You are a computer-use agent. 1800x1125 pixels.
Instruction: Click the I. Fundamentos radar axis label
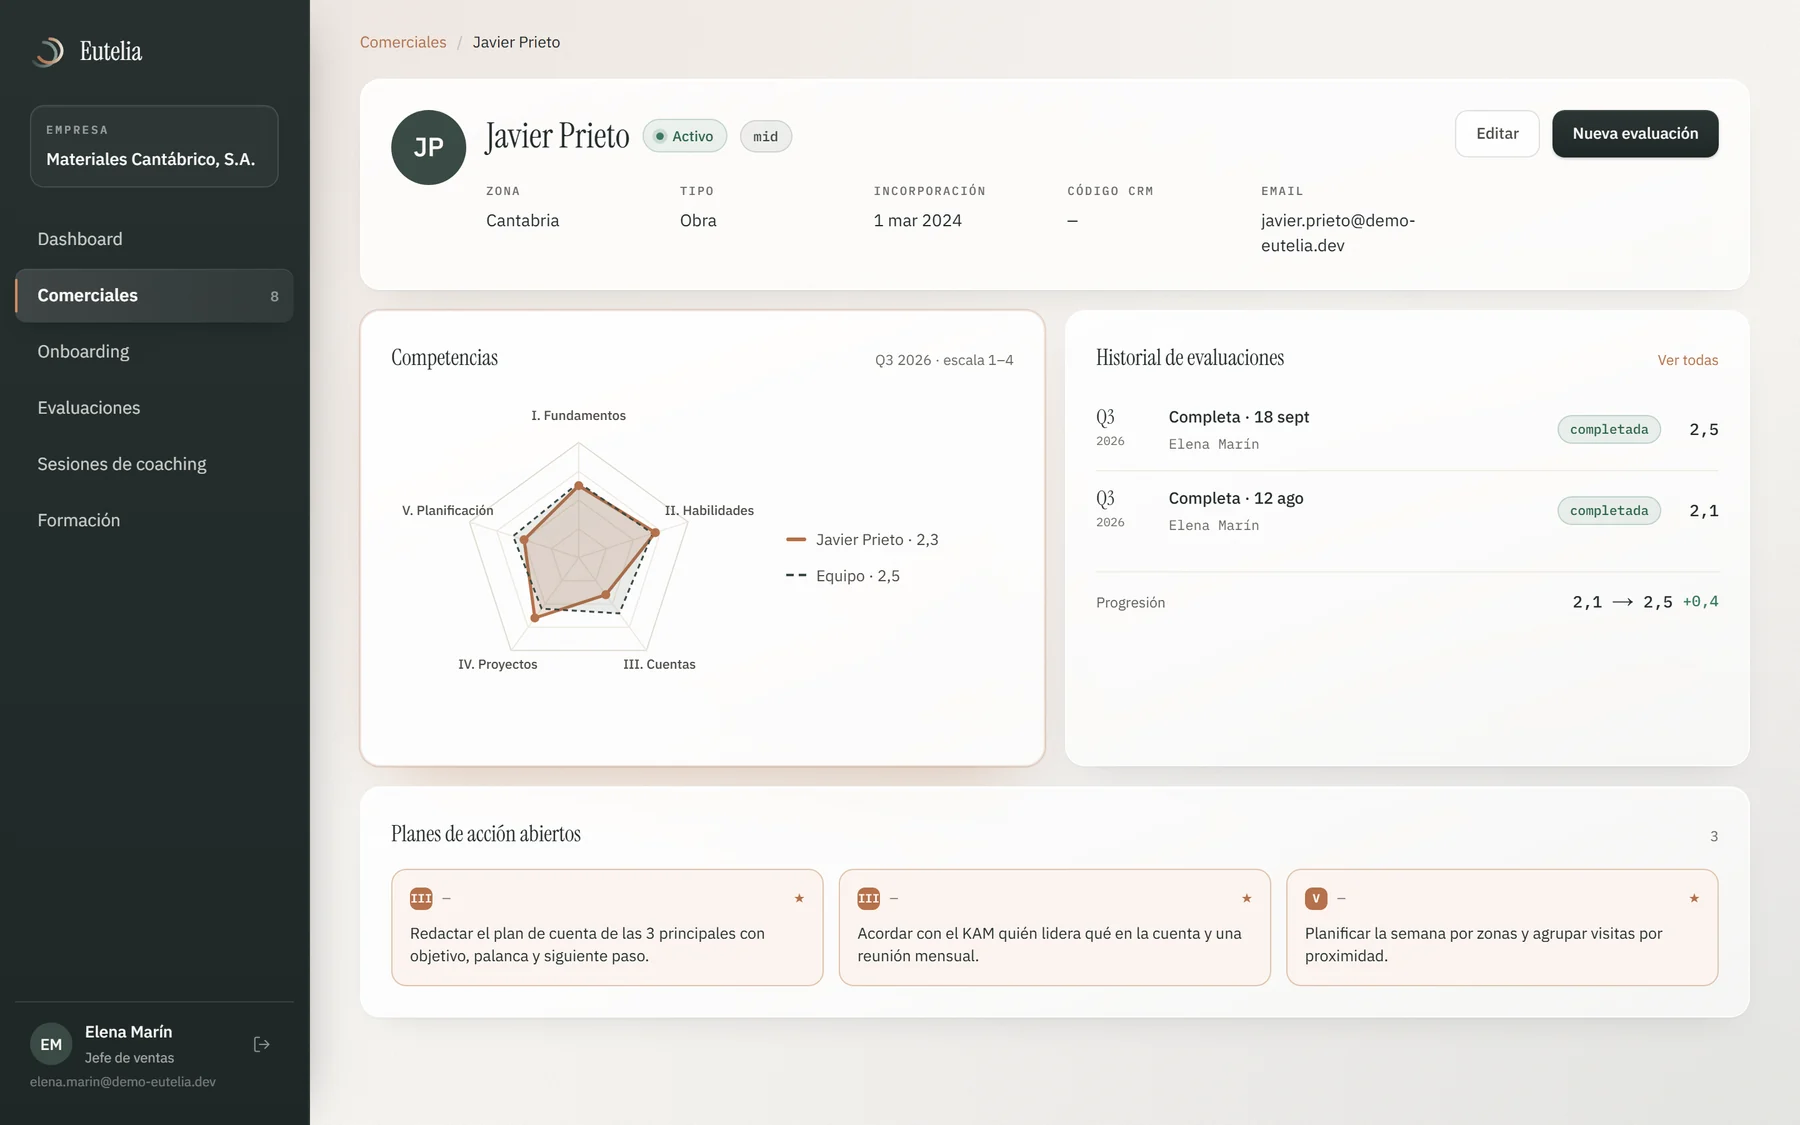(578, 415)
